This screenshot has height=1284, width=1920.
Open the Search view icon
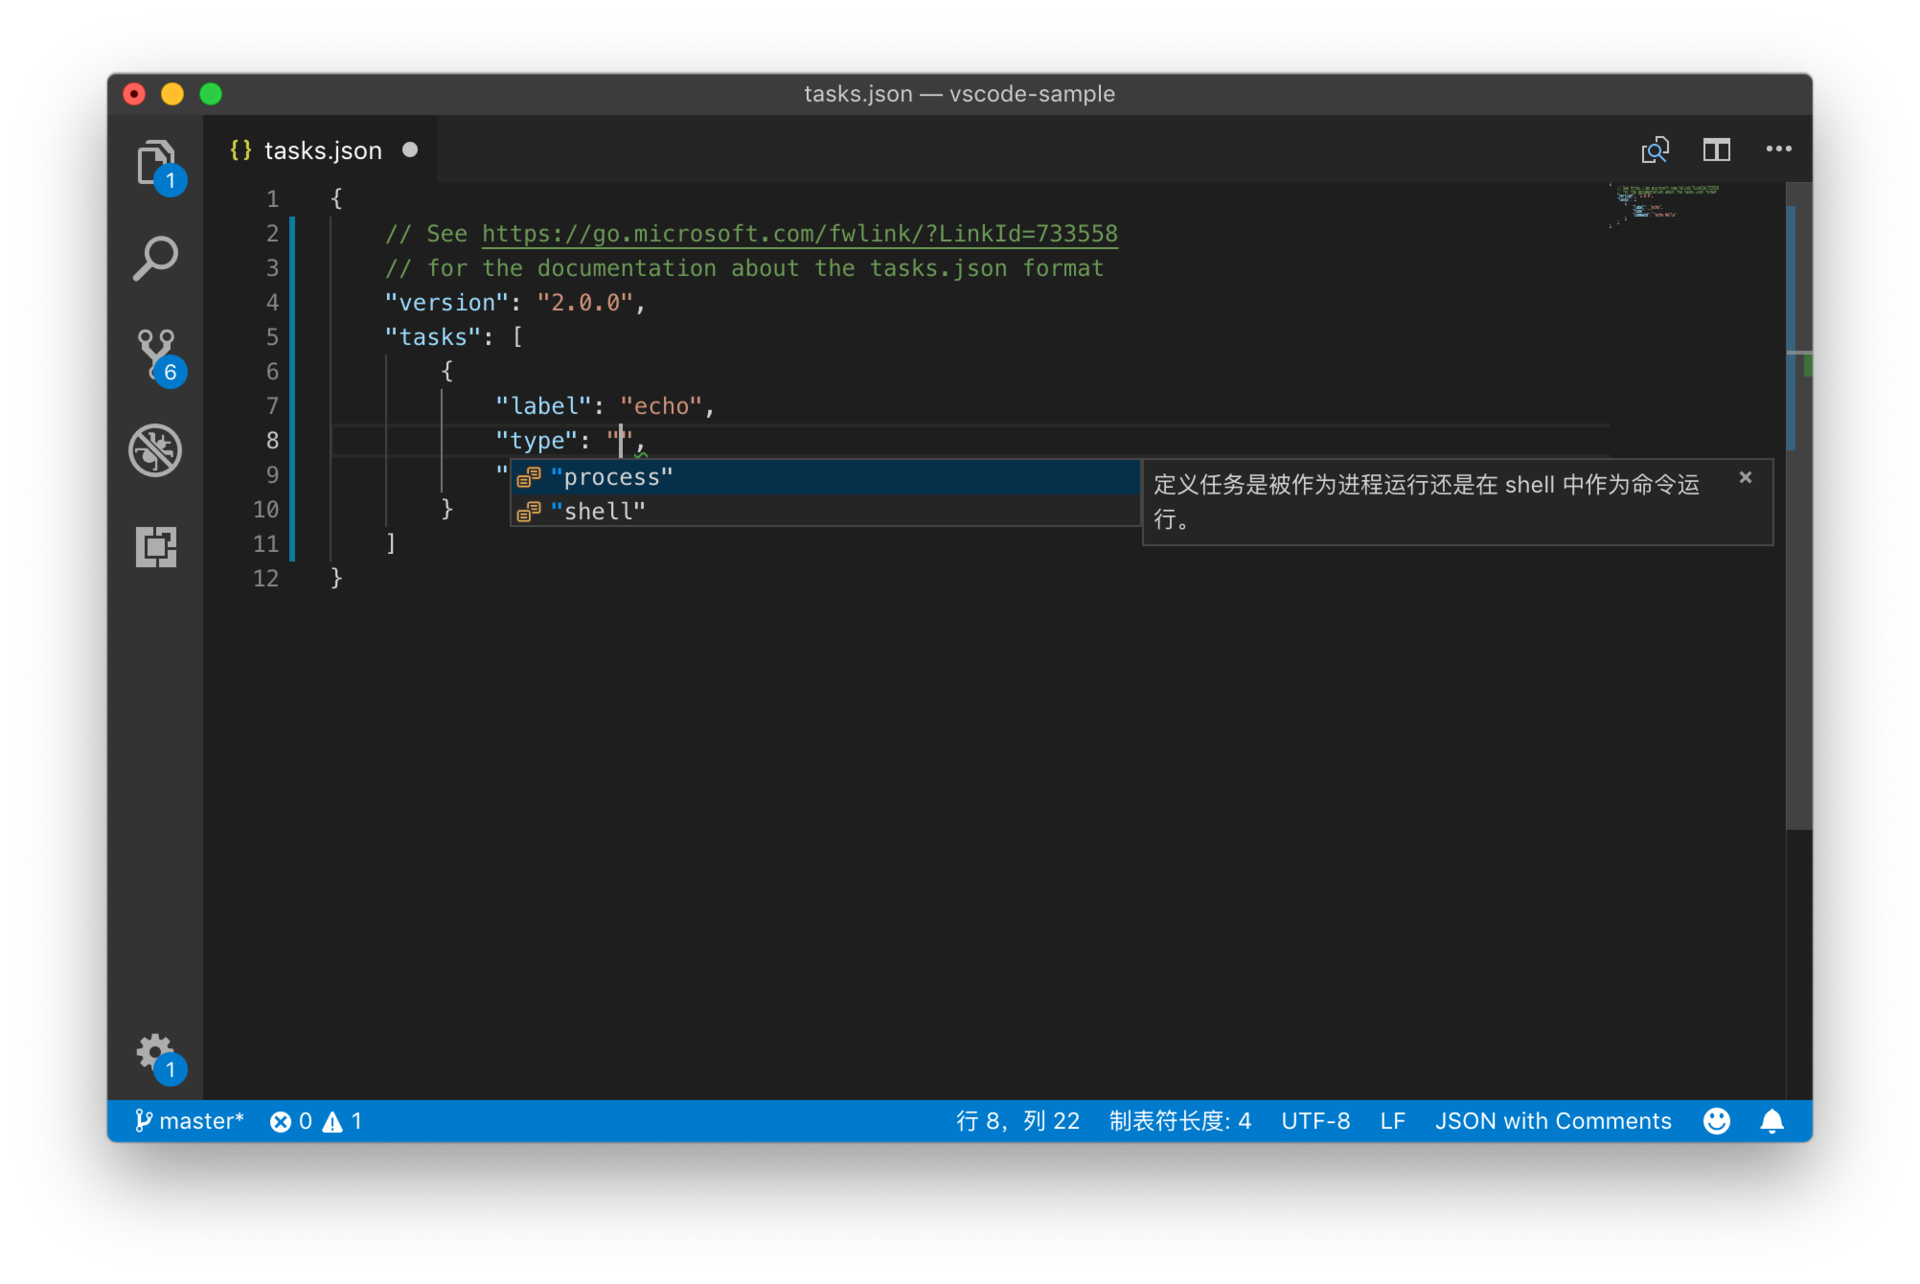coord(155,259)
